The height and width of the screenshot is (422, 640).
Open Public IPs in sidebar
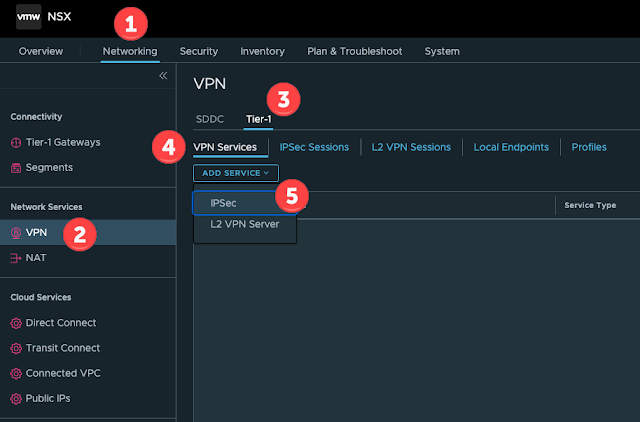pos(48,399)
